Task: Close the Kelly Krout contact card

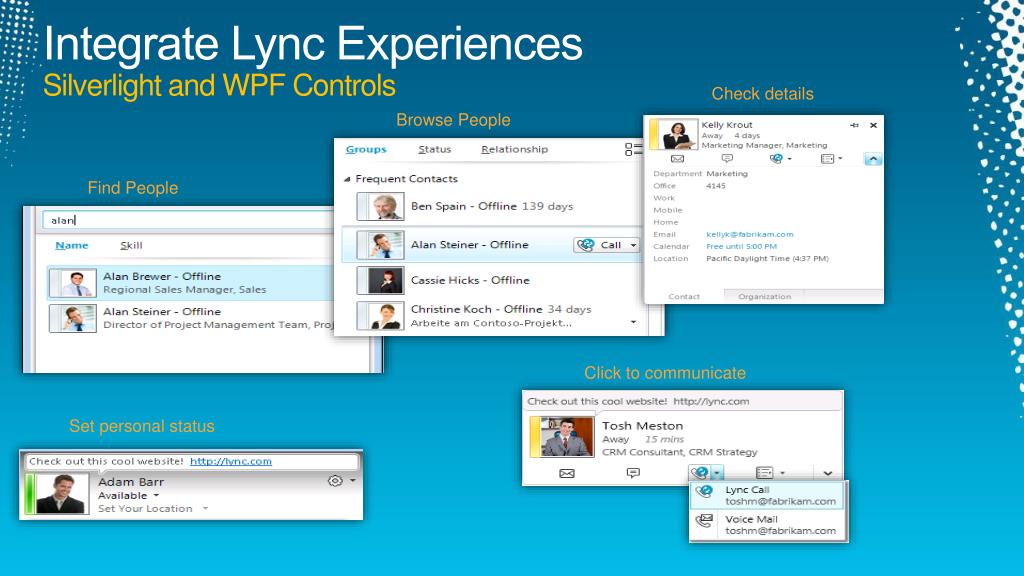Action: (873, 125)
